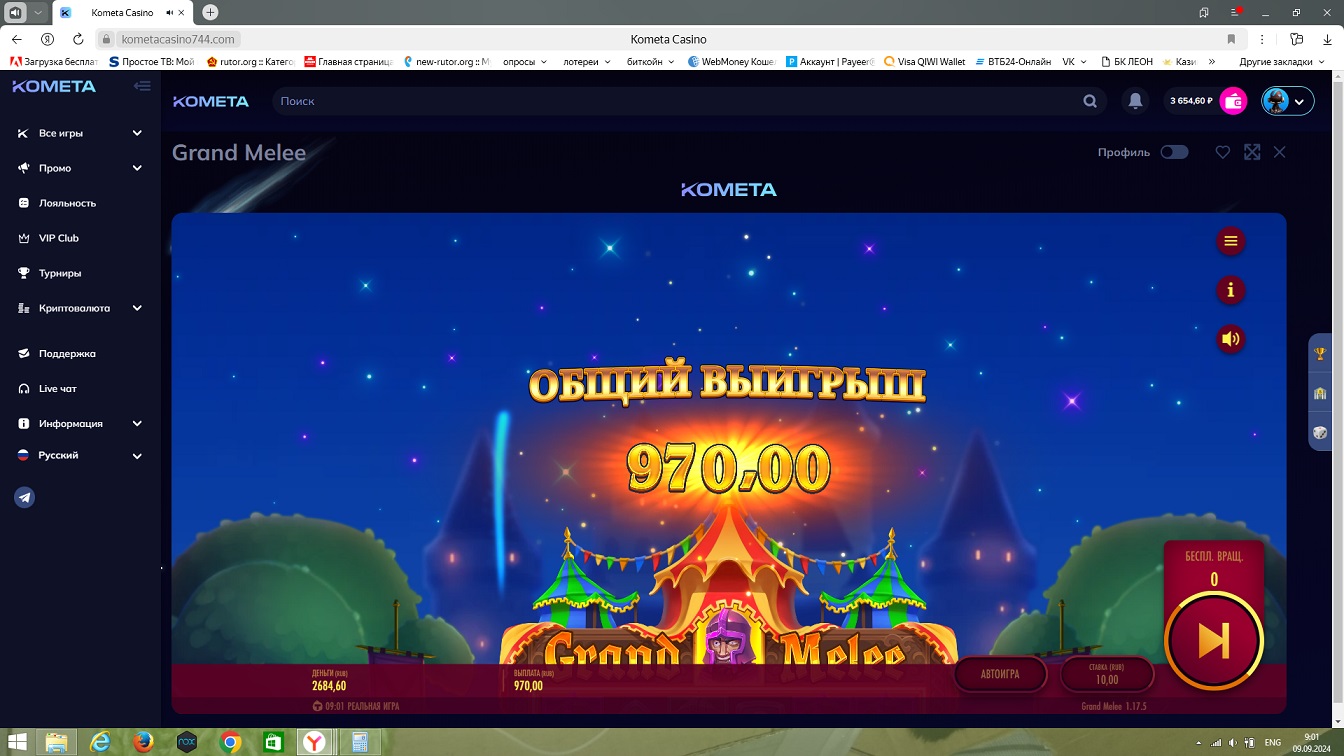Viewport: 1344px width, 756px height.
Task: Open a new browser tab
Action: pos(210,12)
